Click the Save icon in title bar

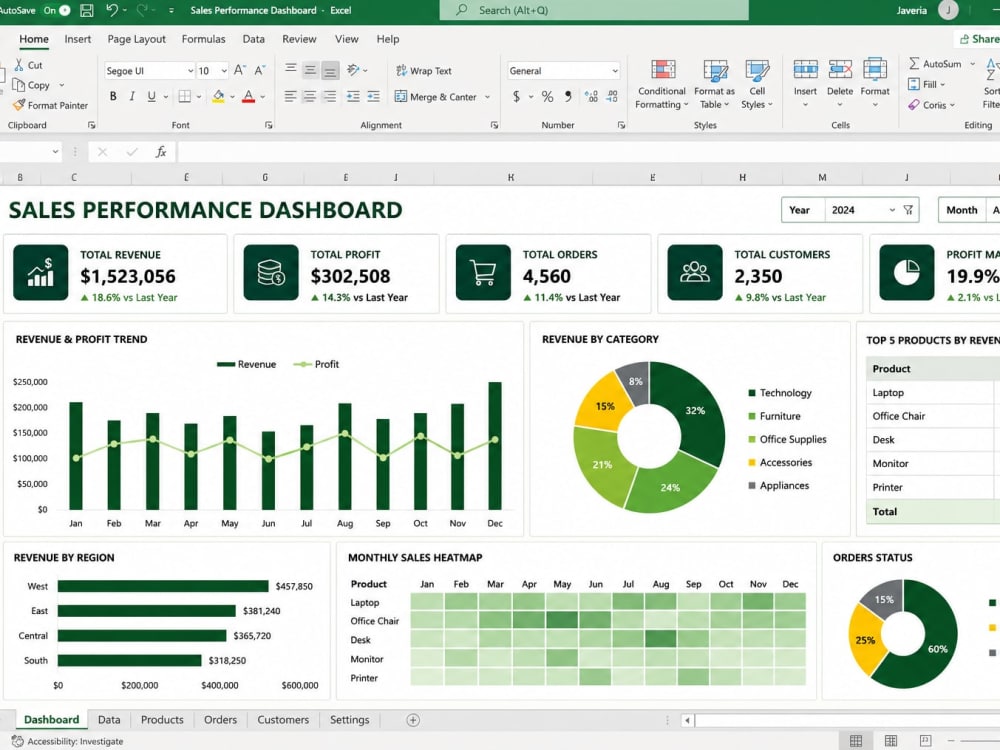pyautogui.click(x=87, y=10)
